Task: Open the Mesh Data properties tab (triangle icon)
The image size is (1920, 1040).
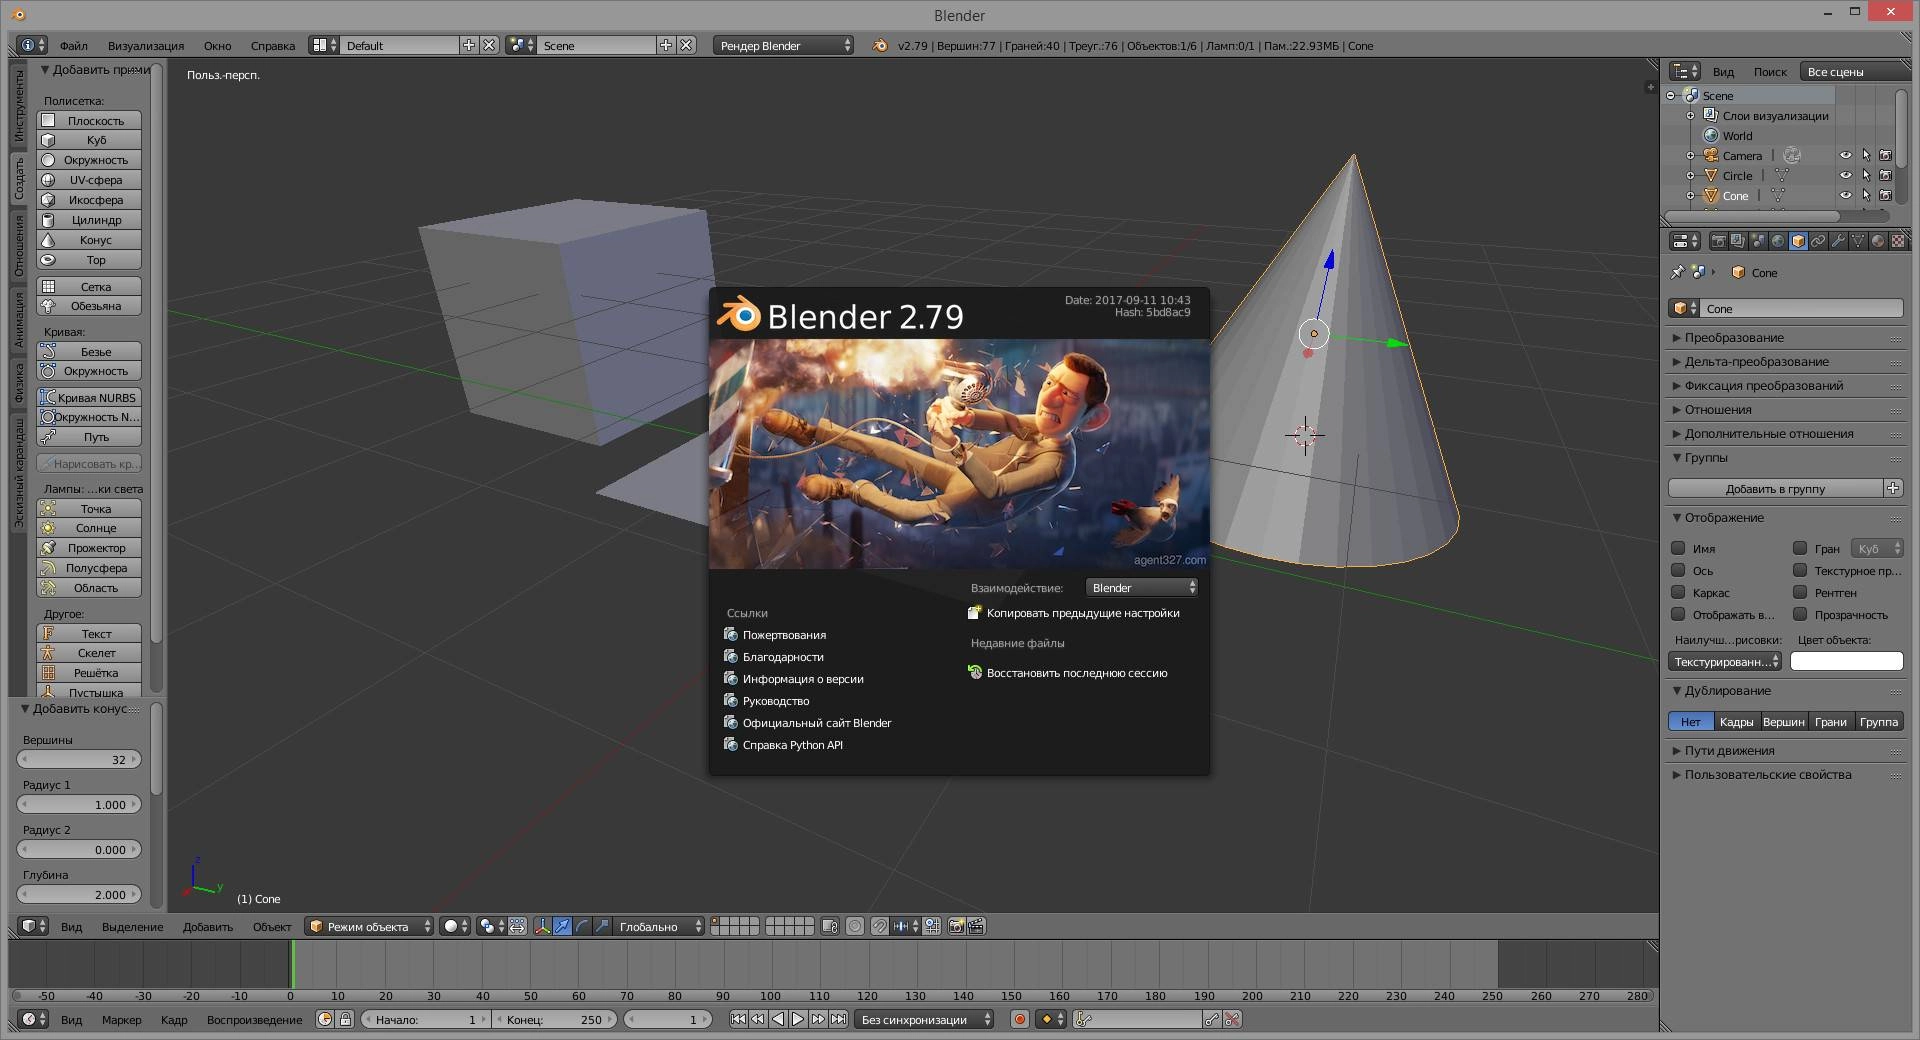Action: click(x=1858, y=241)
